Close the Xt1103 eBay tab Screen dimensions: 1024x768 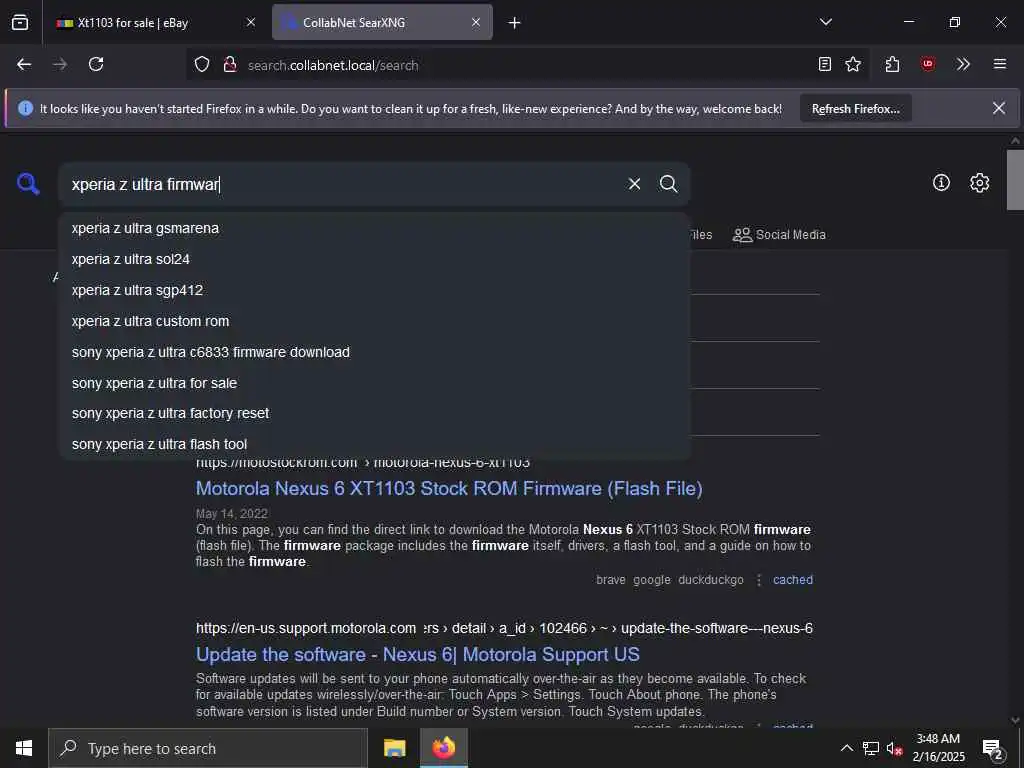[251, 22]
